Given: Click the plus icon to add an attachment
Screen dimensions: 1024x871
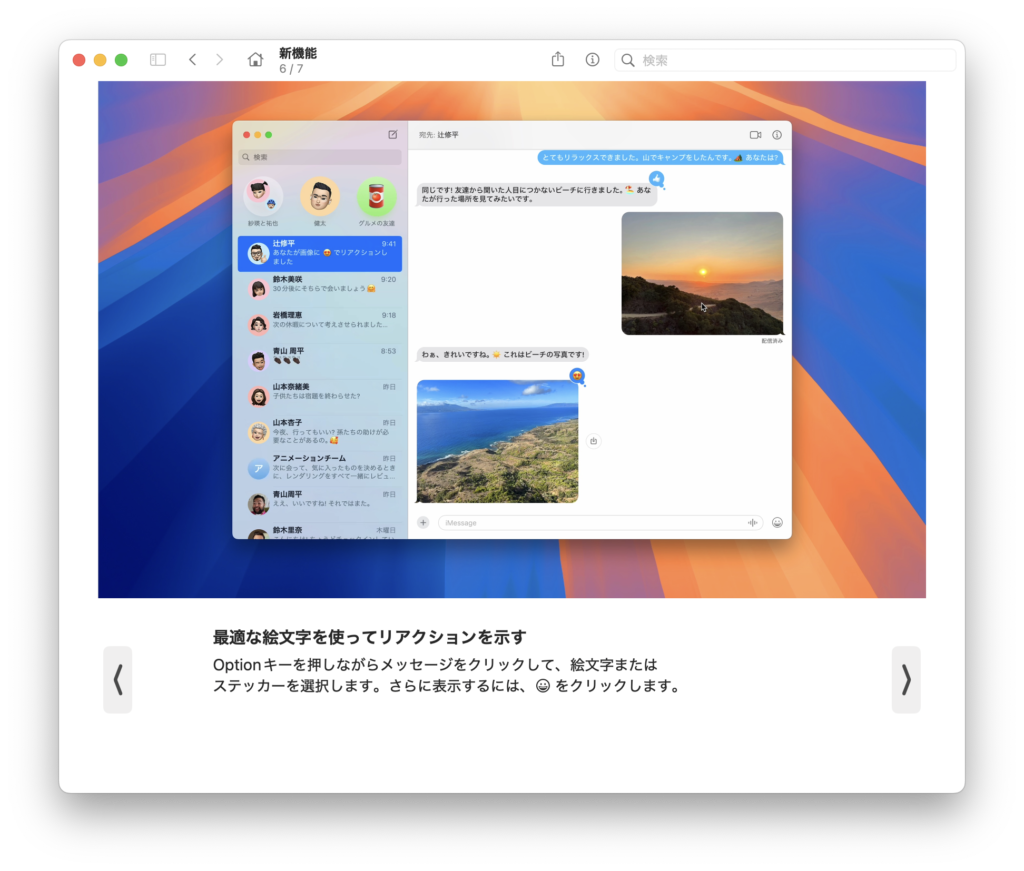Looking at the screenshot, I should (423, 522).
